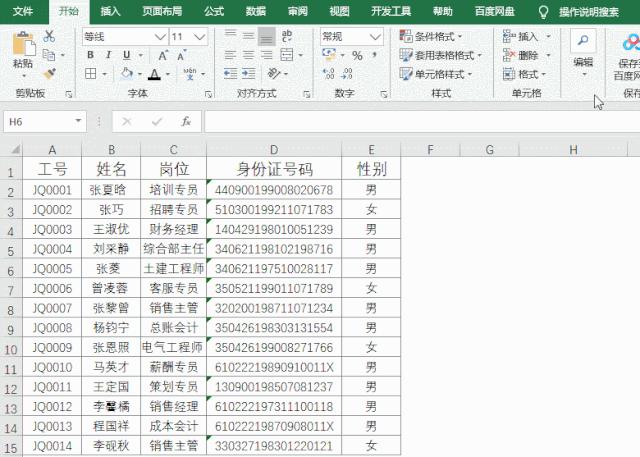Click the Copy icon in clipboard group
The image size is (640, 457).
coord(49,55)
